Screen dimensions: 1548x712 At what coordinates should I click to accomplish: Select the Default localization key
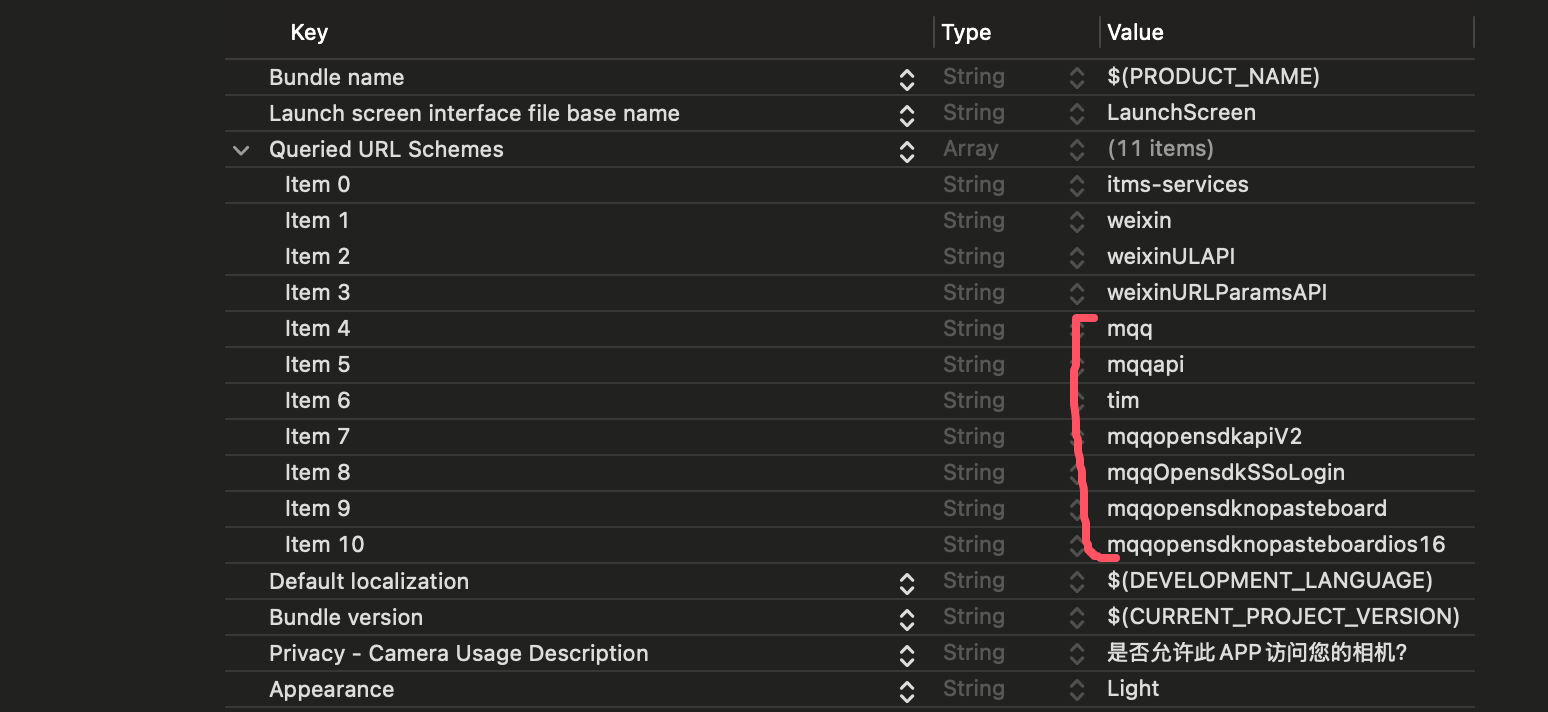point(369,582)
